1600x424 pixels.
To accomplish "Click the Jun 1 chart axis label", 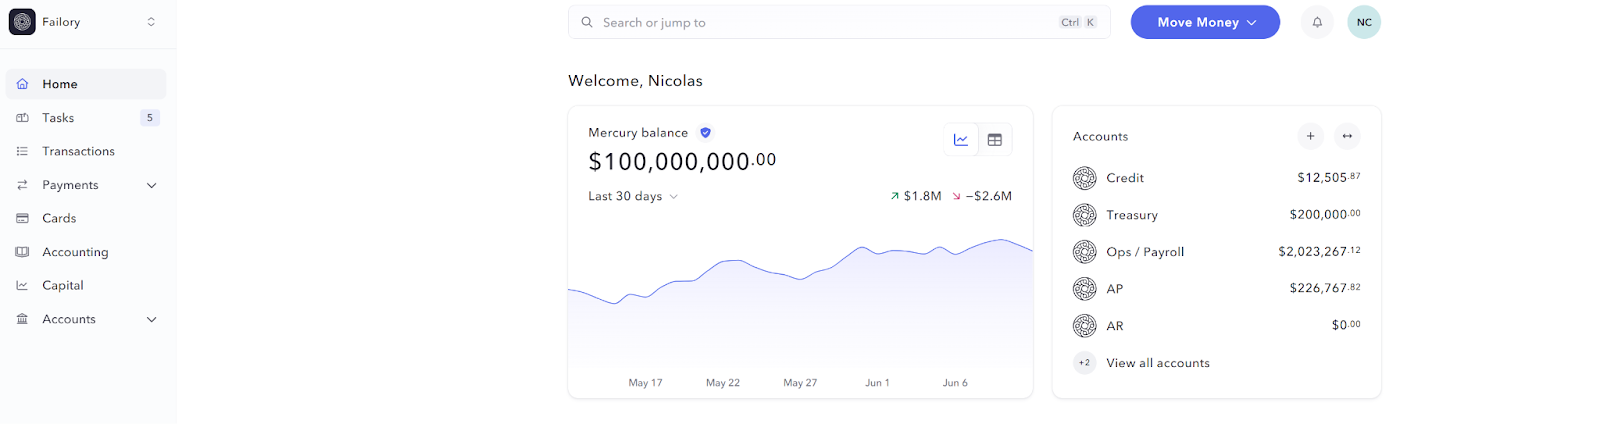I will (x=877, y=383).
